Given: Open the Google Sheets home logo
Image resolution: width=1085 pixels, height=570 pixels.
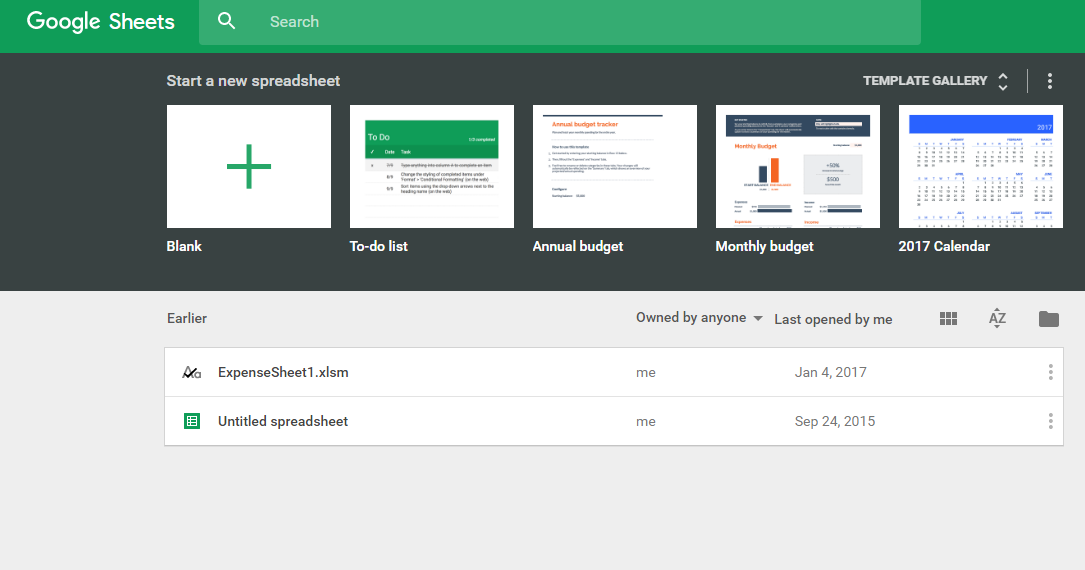Looking at the screenshot, I should point(100,21).
